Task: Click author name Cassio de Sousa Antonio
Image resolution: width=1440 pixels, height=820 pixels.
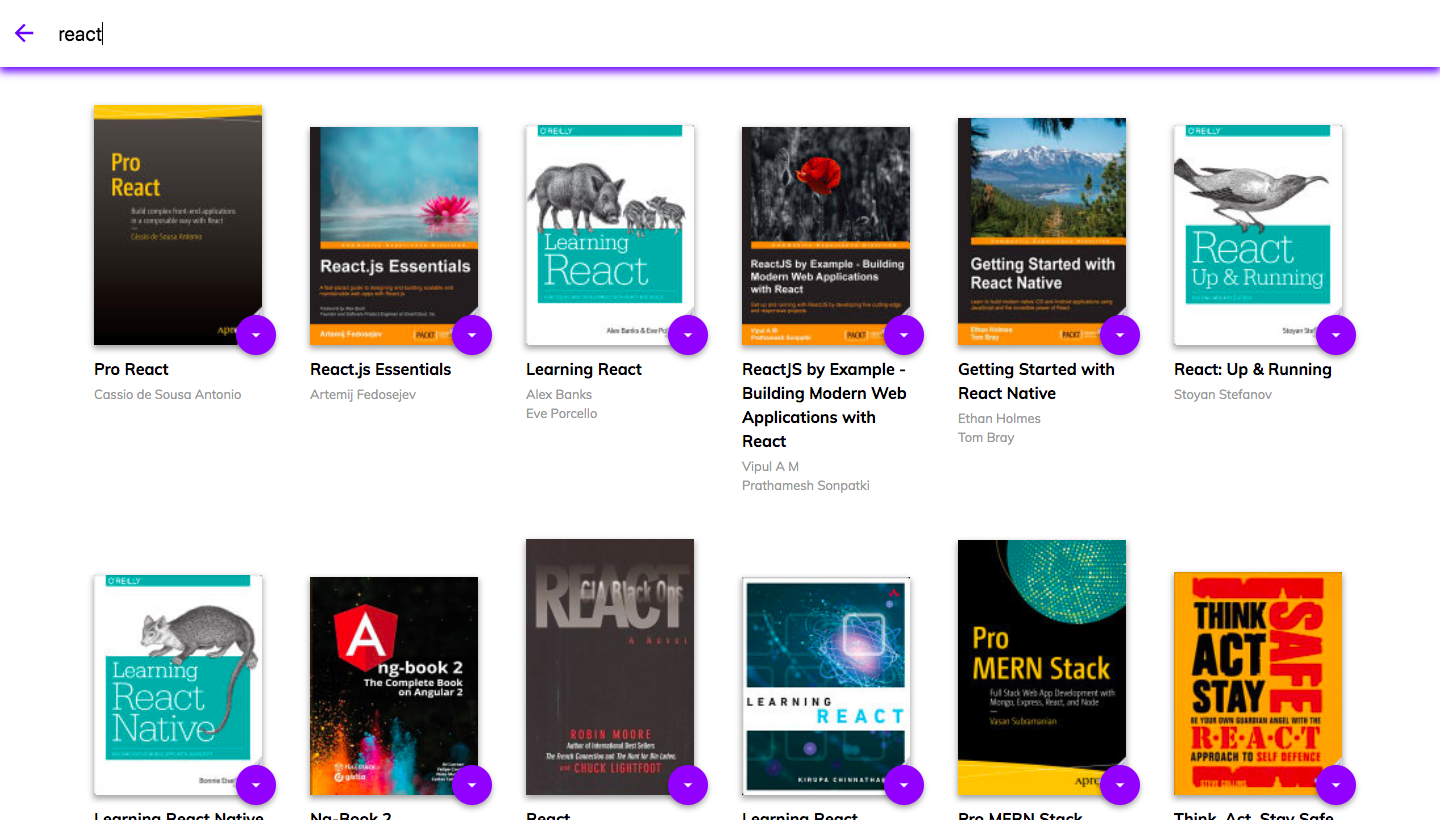Action: 168,394
